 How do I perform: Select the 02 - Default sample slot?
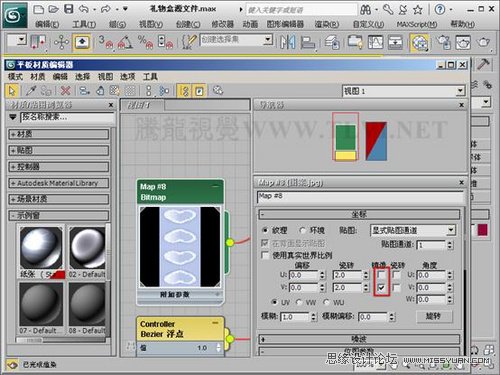tap(87, 251)
